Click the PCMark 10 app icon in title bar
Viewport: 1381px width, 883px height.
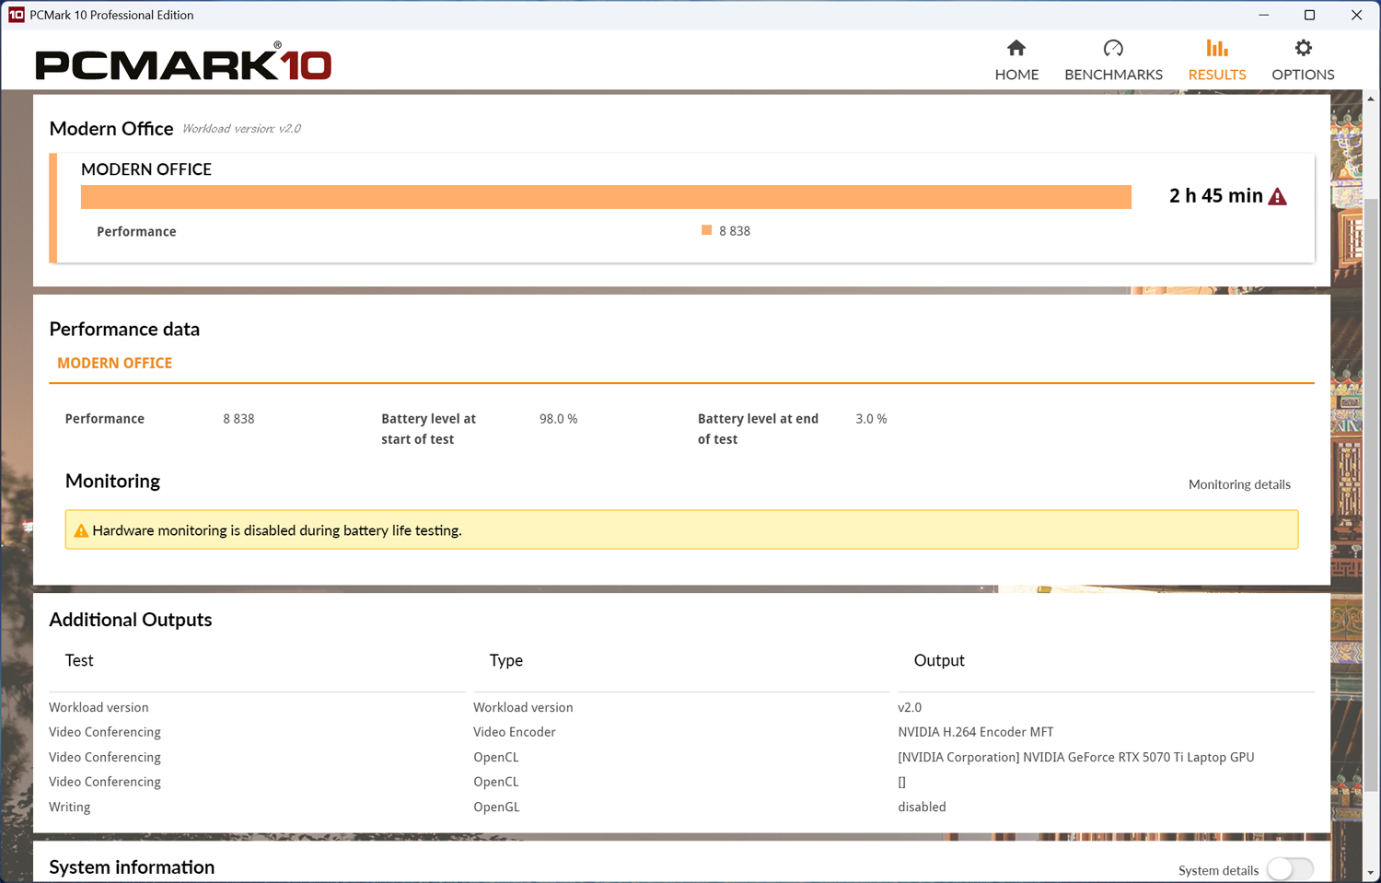pyautogui.click(x=16, y=15)
